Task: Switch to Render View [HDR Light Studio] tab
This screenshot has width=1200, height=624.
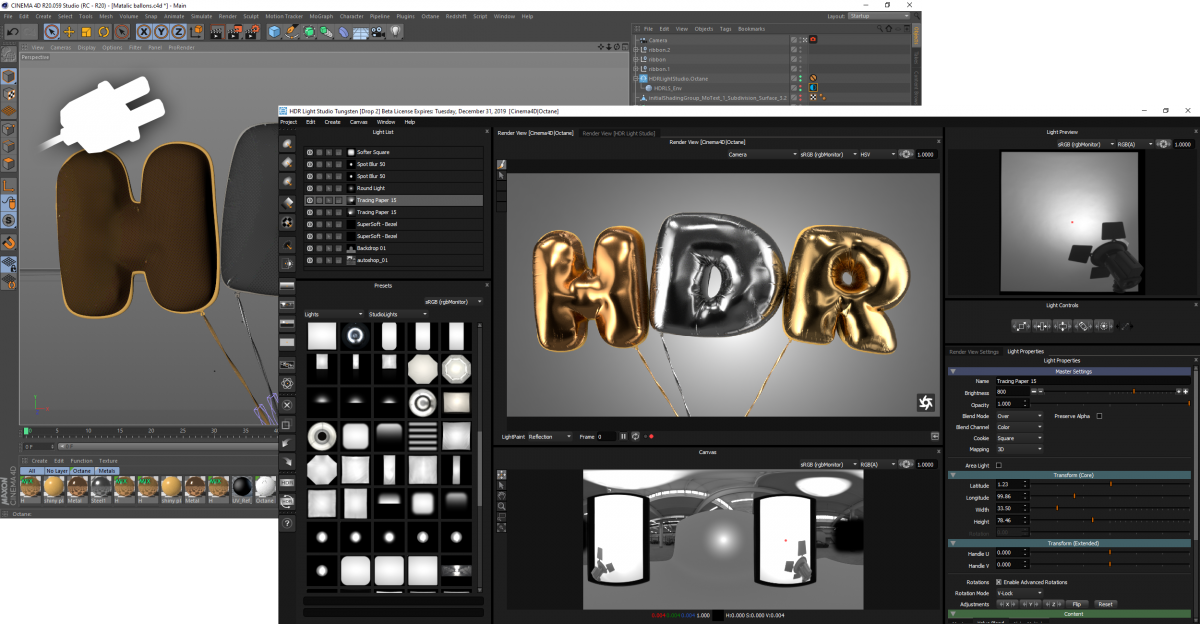Action: point(620,132)
